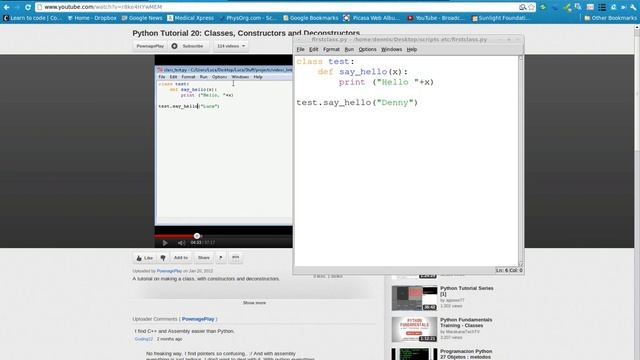The width and height of the screenshot is (640, 360).
Task: Open the Format menu in firstclass.py editor
Action: click(331, 49)
